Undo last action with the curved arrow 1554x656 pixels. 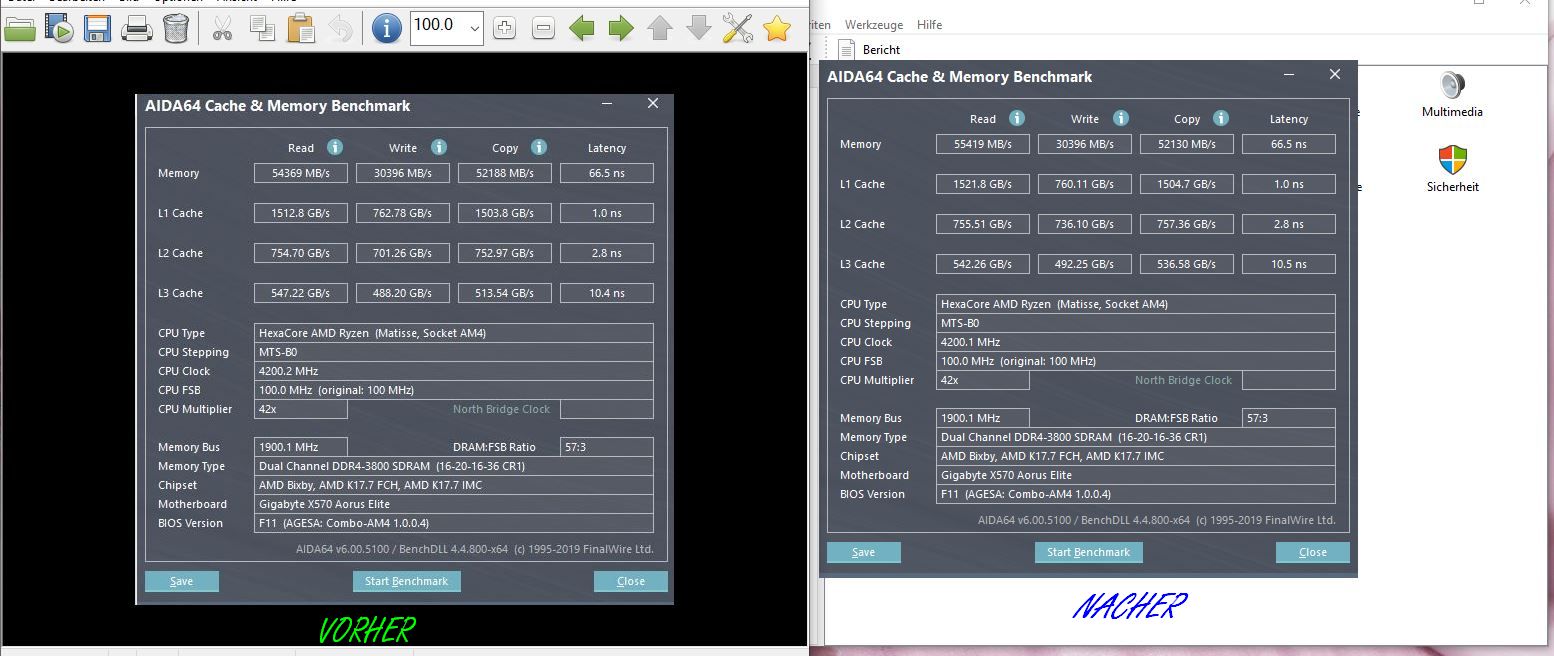coord(341,28)
